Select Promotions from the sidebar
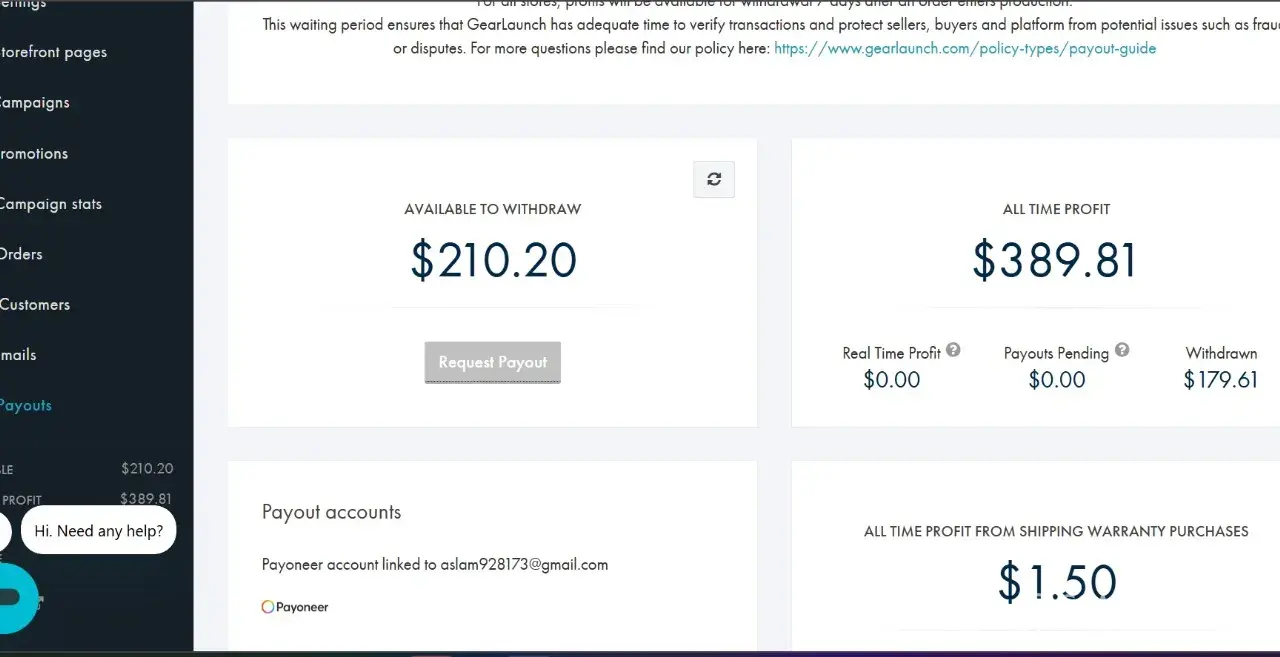 (x=34, y=154)
